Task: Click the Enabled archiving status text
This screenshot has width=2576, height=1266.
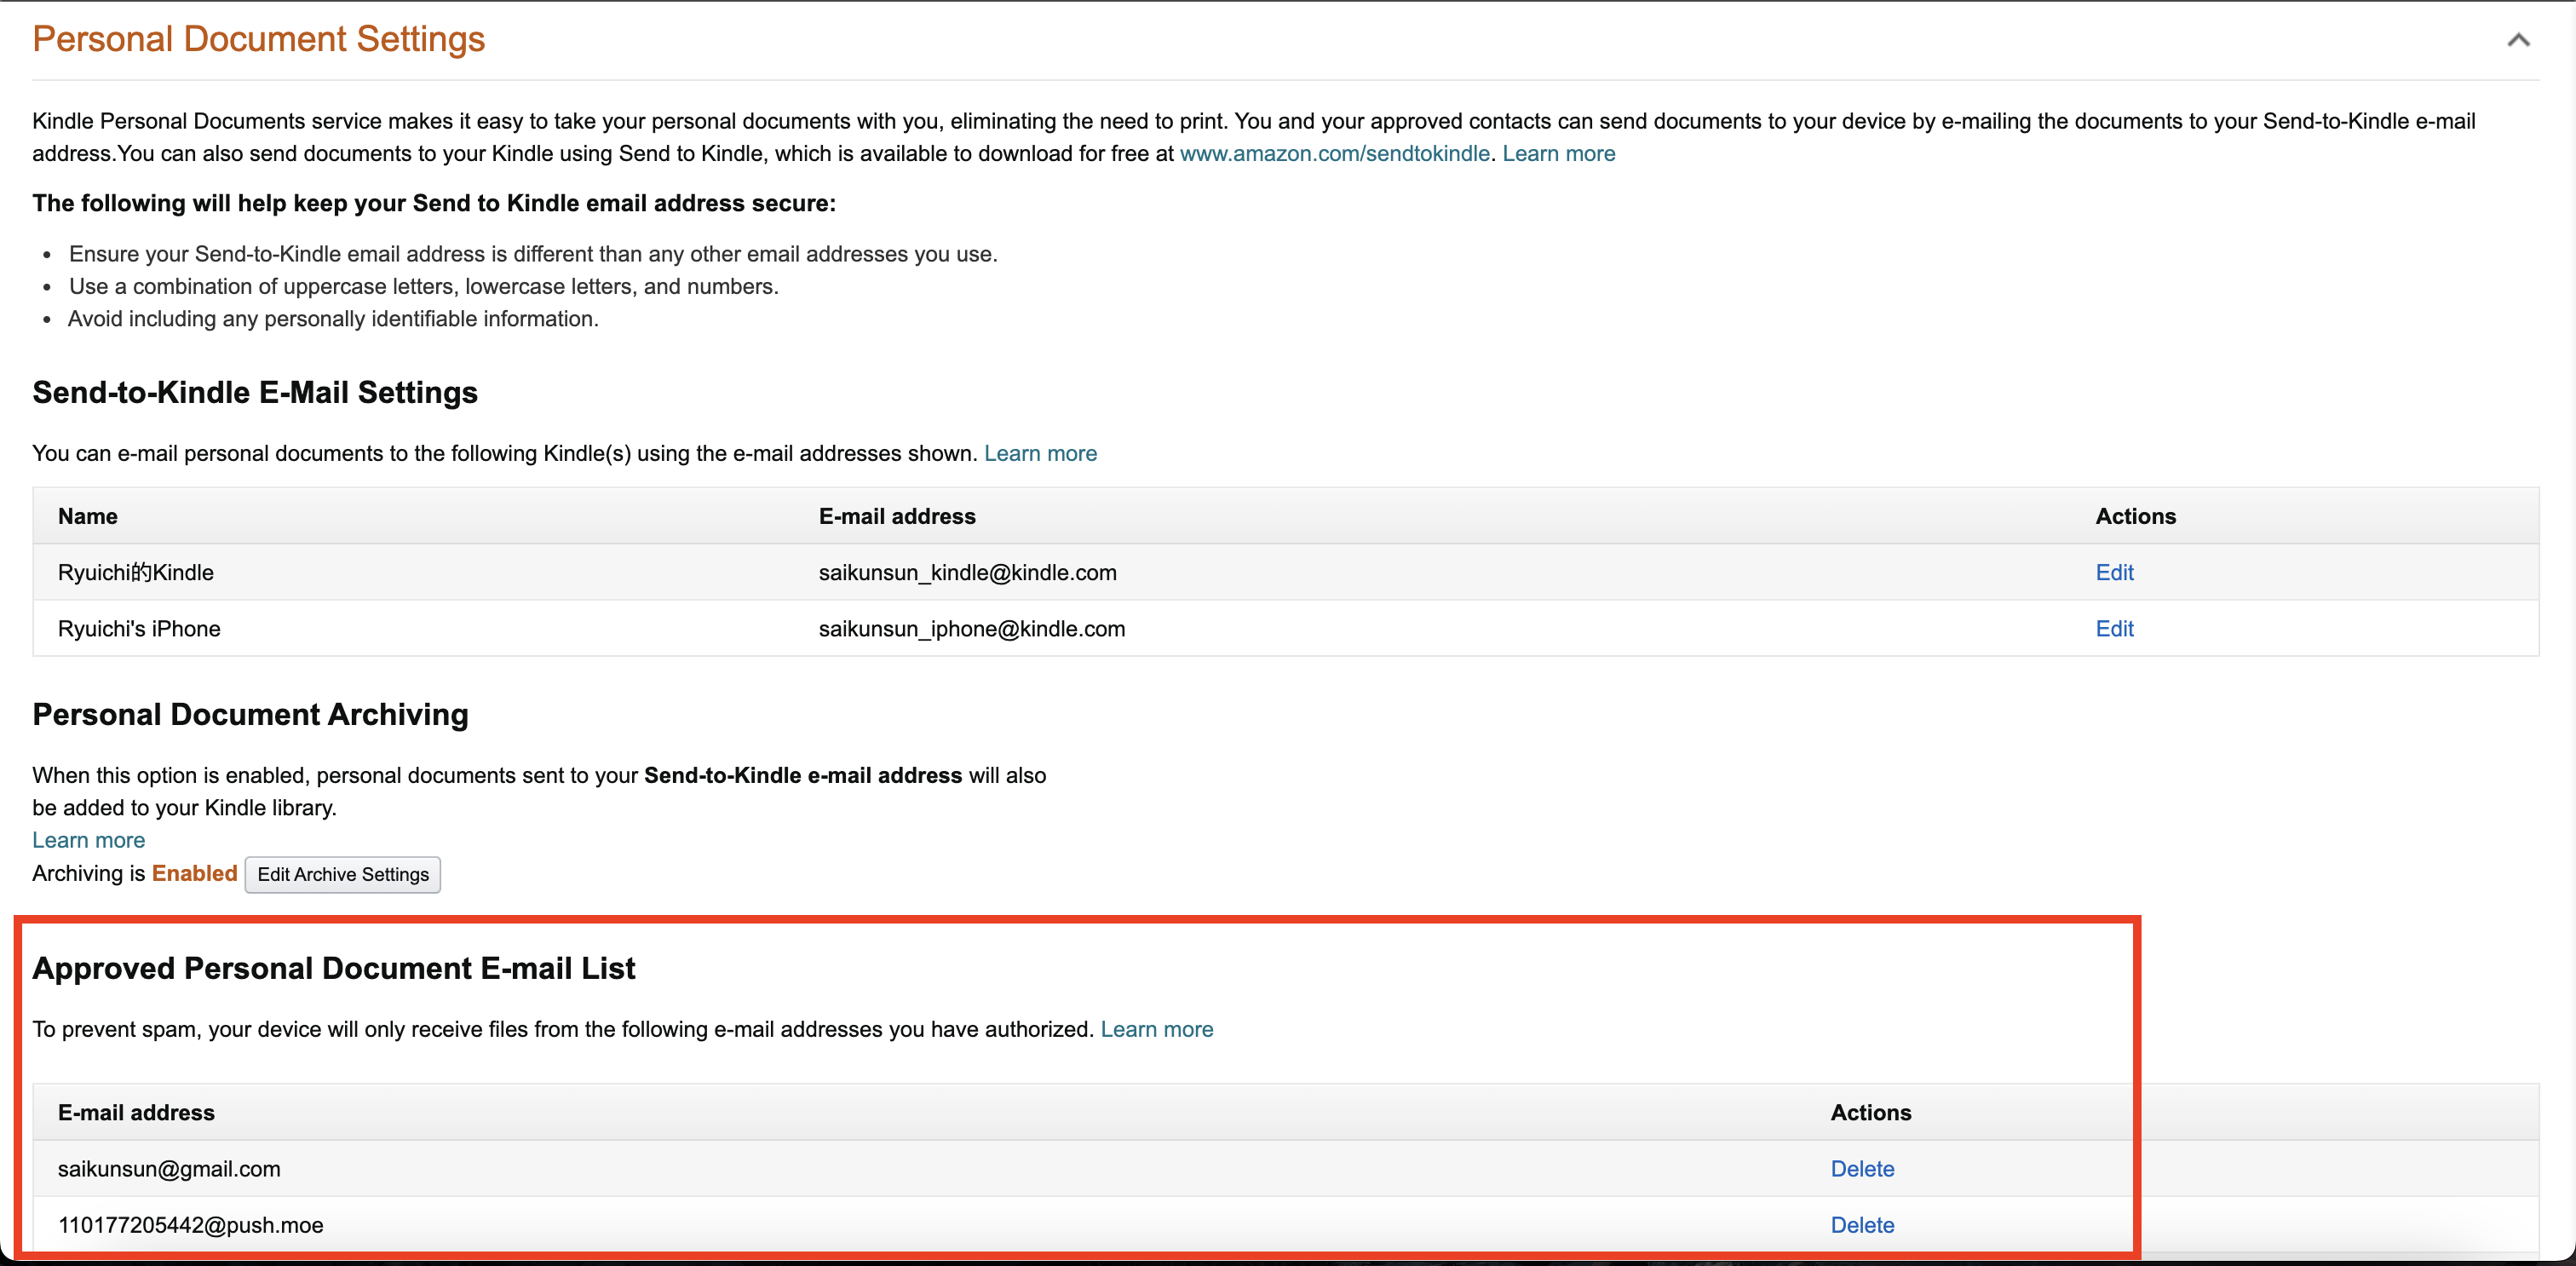Action: tap(194, 873)
